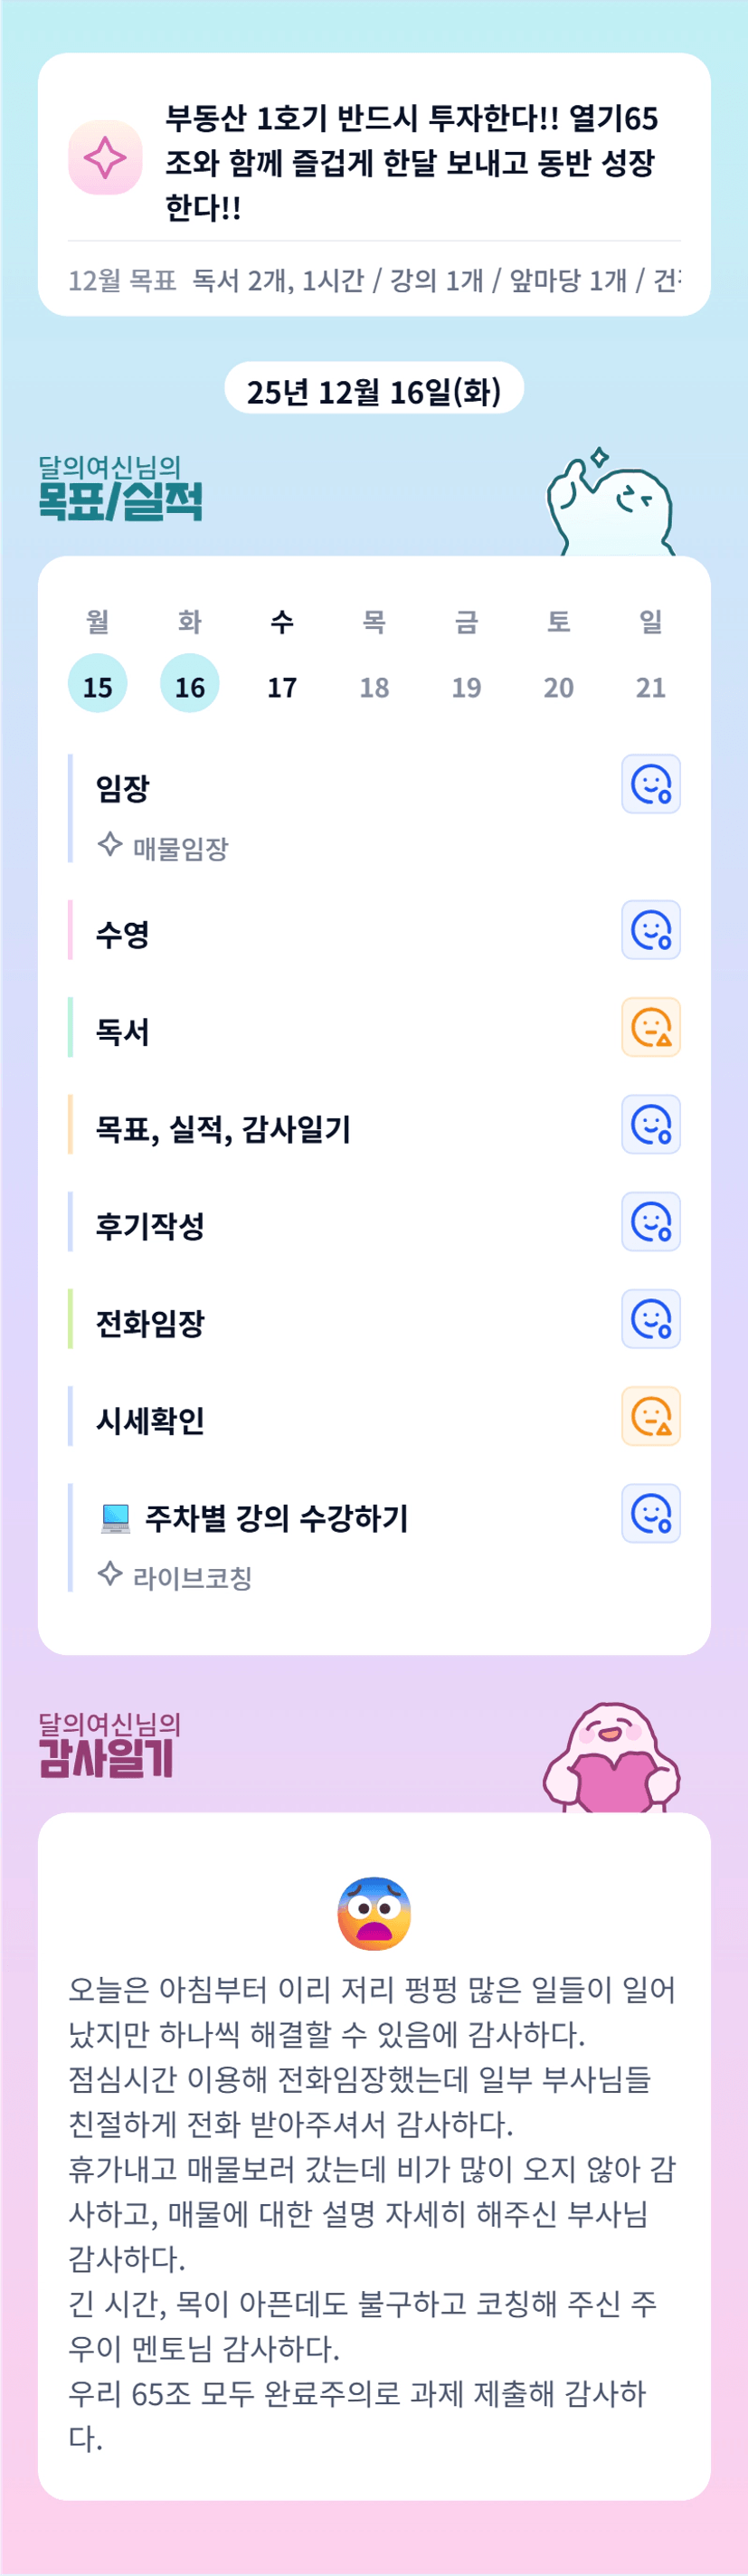Click the scared face emoji in gratitude diary
The width and height of the screenshot is (748, 2576).
[x=374, y=1913]
